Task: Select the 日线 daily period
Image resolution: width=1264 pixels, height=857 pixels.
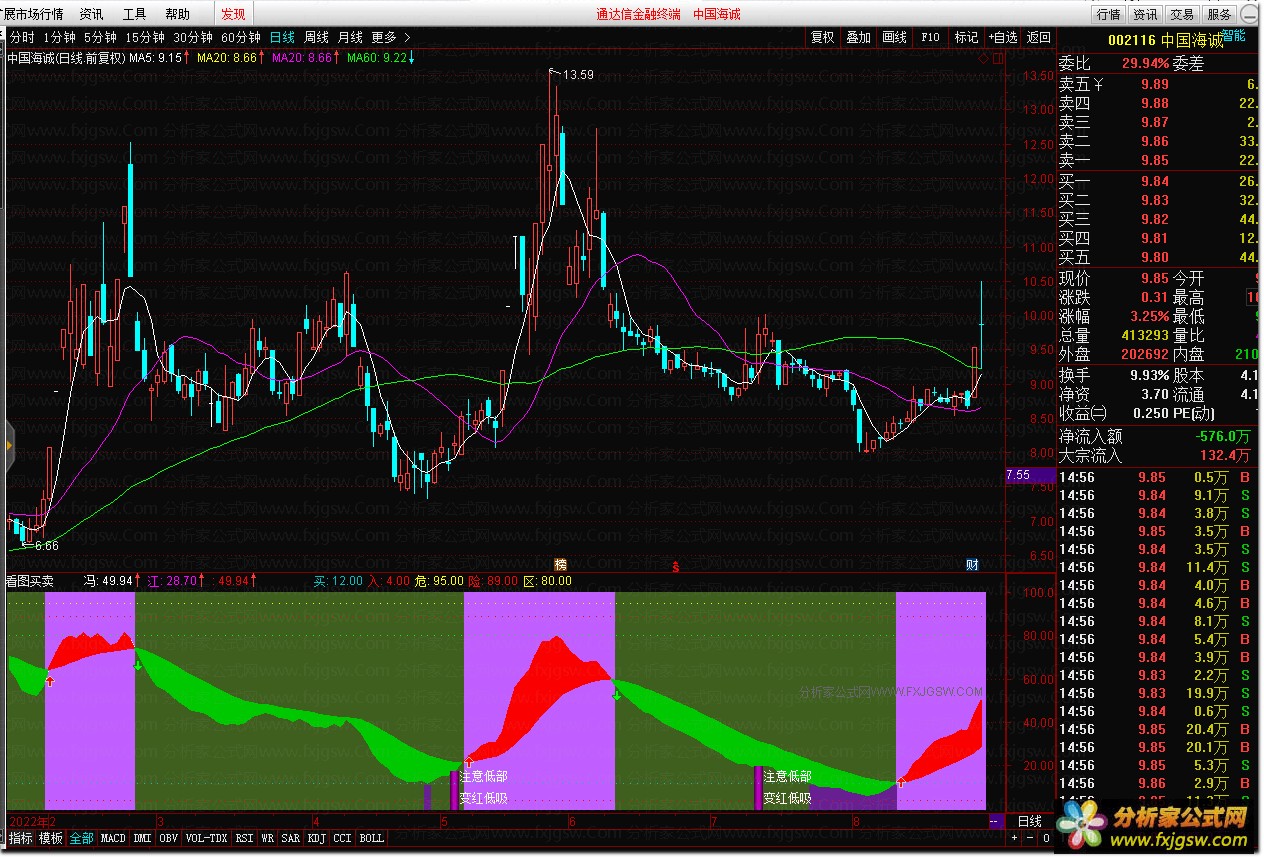Action: 282,37
